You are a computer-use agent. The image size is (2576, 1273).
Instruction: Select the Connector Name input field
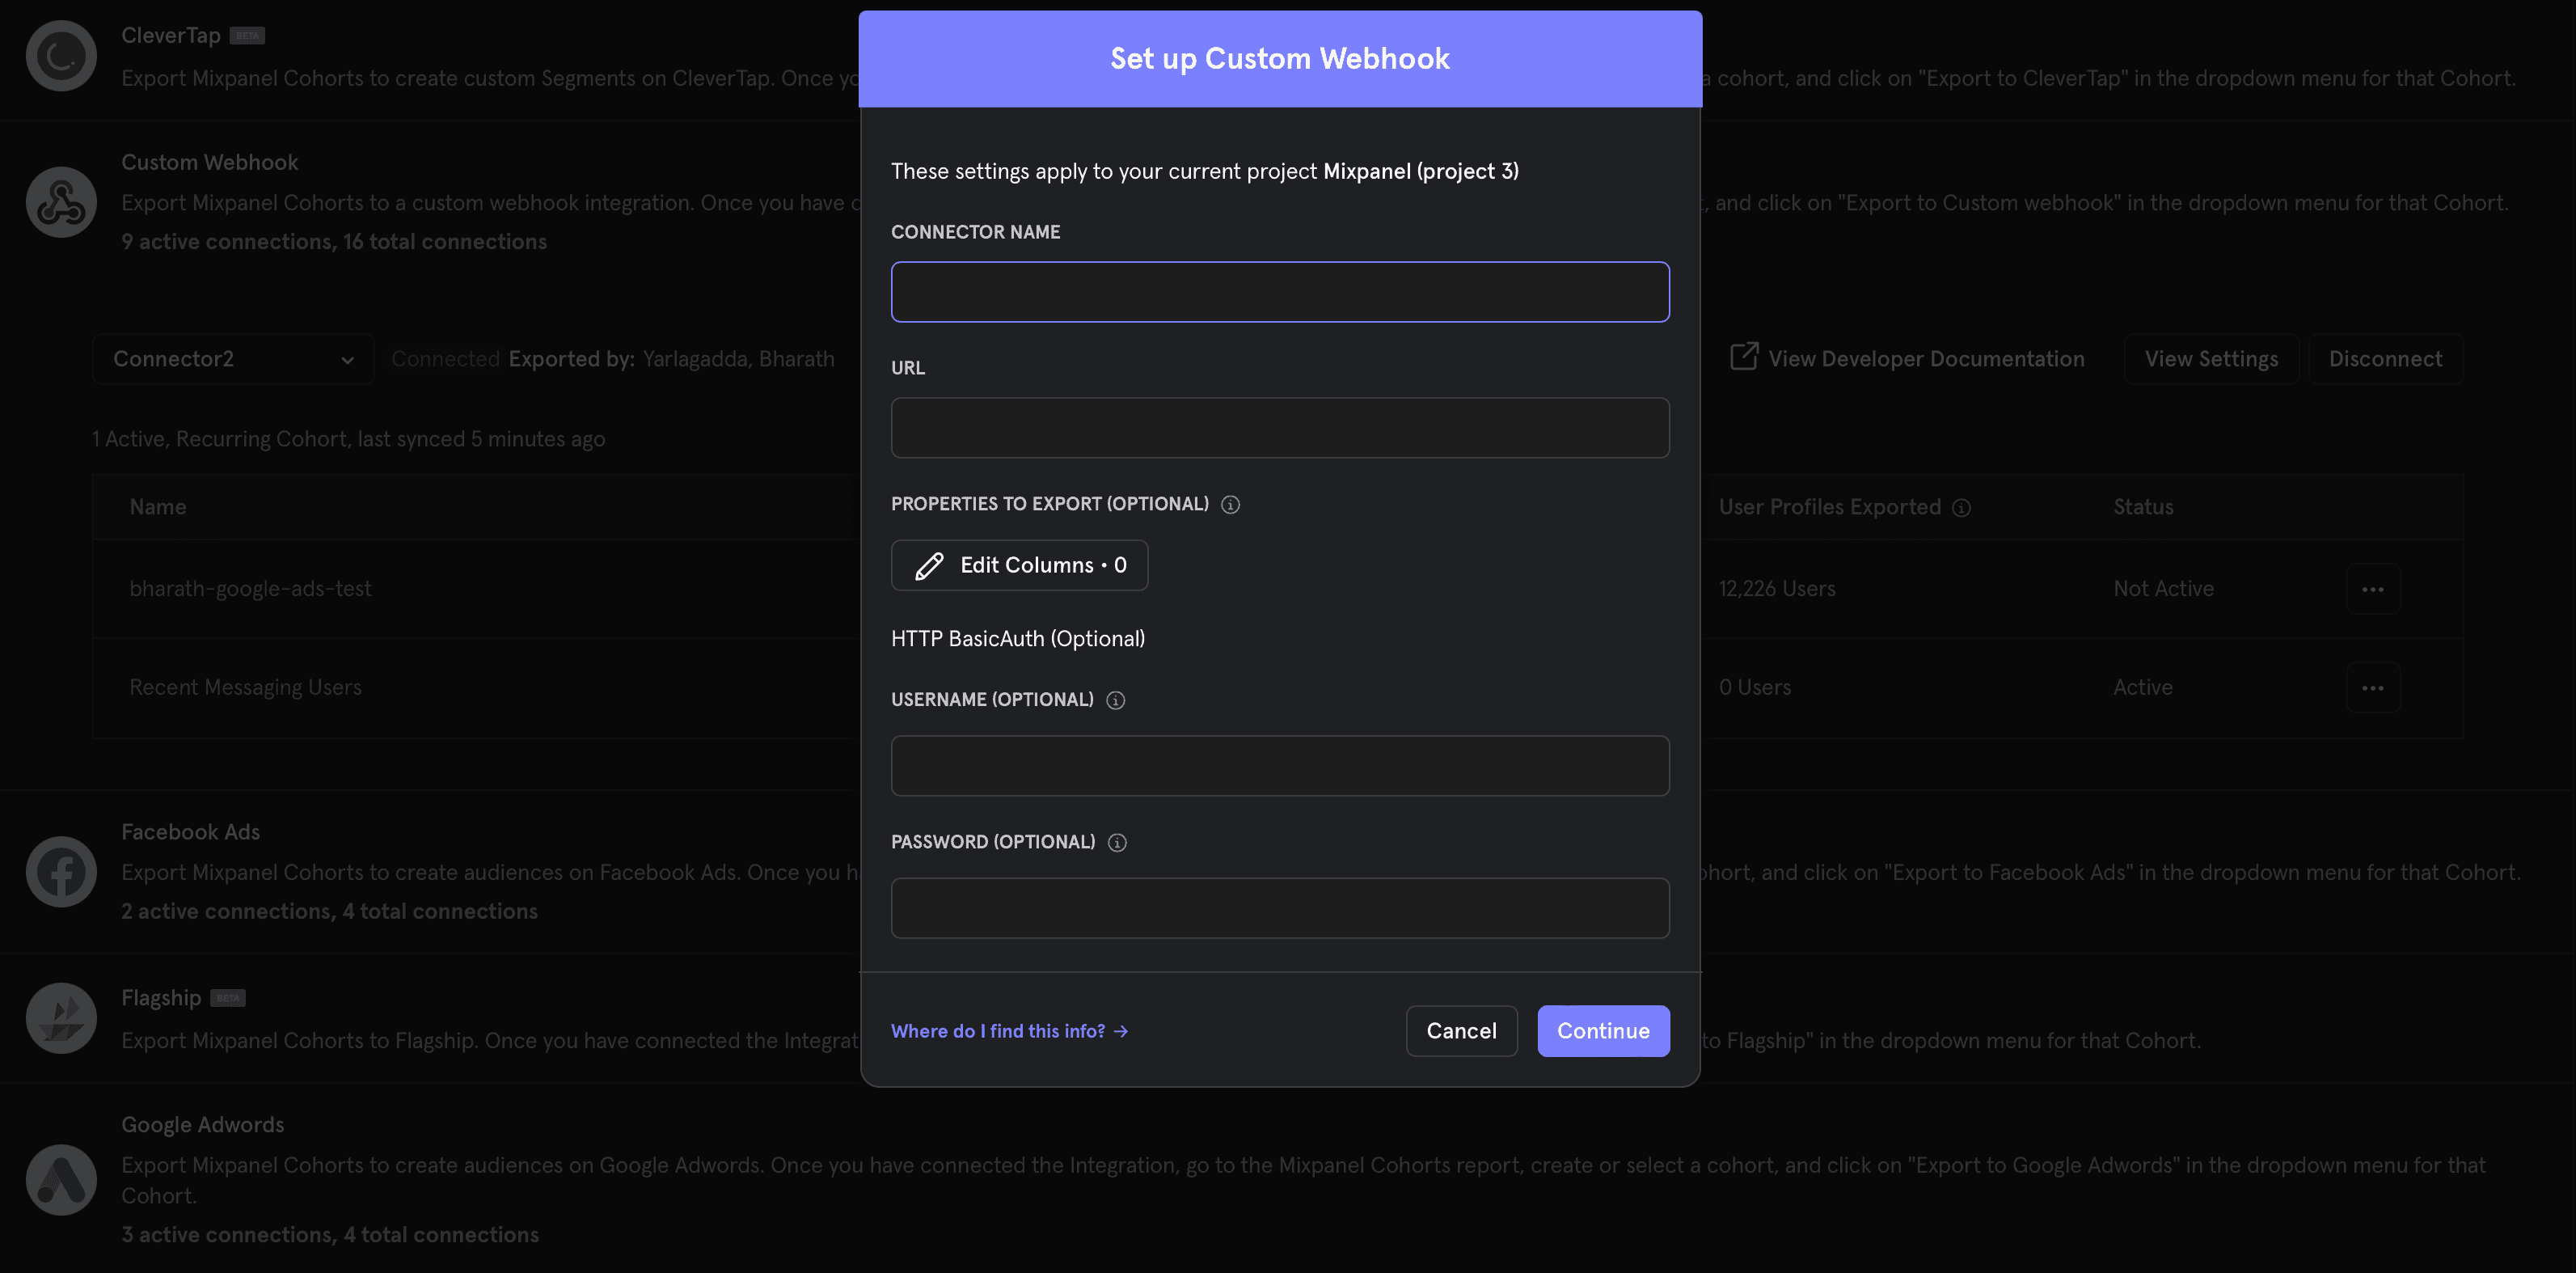tap(1280, 290)
